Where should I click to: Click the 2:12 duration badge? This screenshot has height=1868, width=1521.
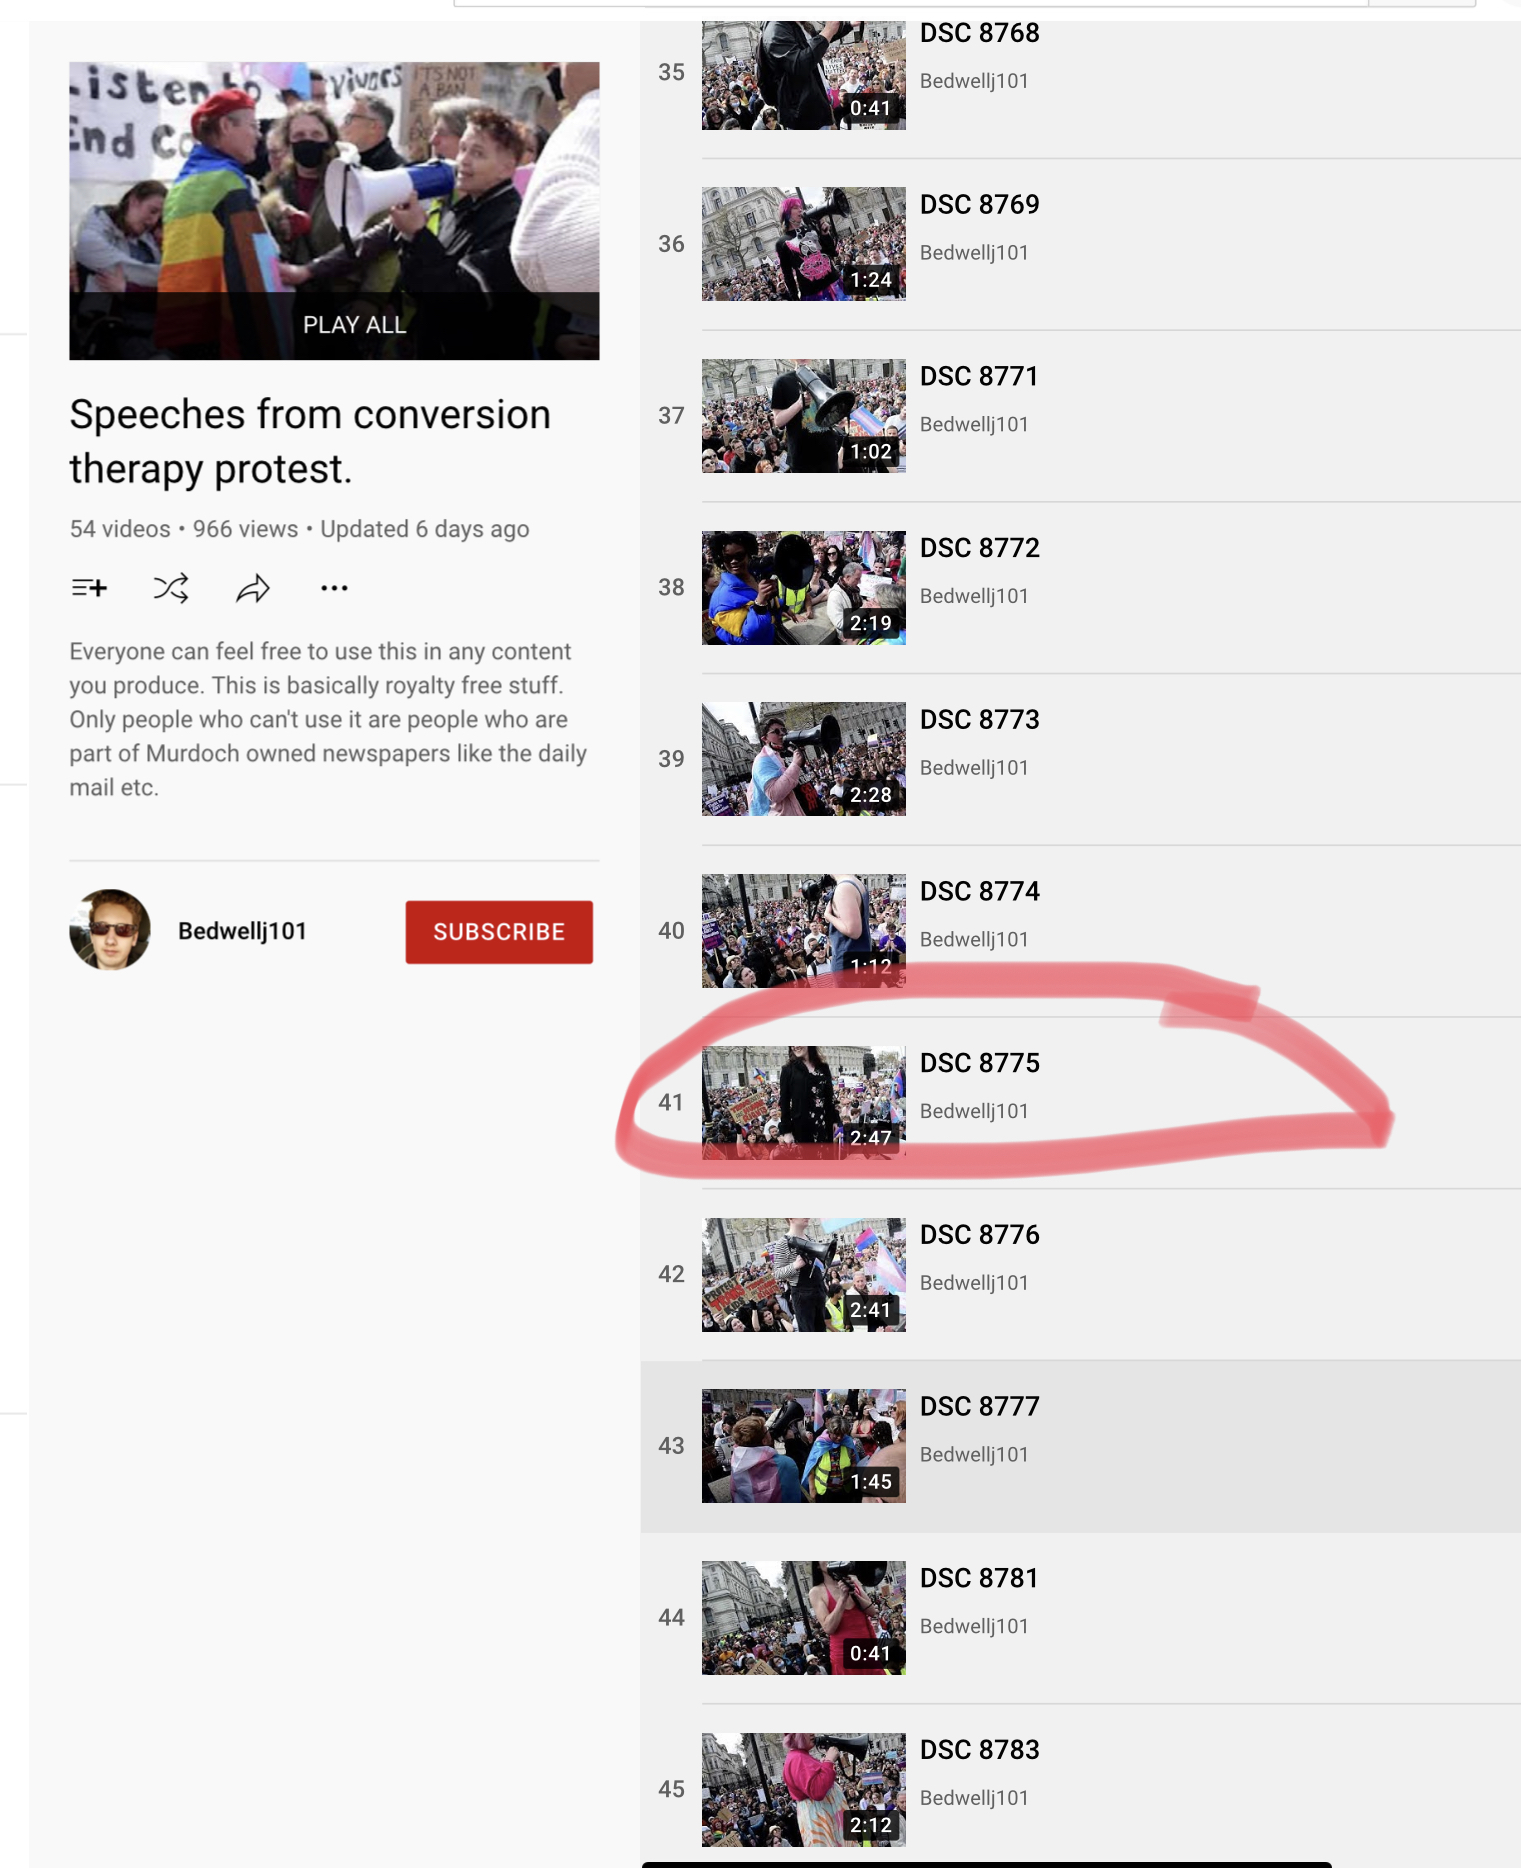870,1825
